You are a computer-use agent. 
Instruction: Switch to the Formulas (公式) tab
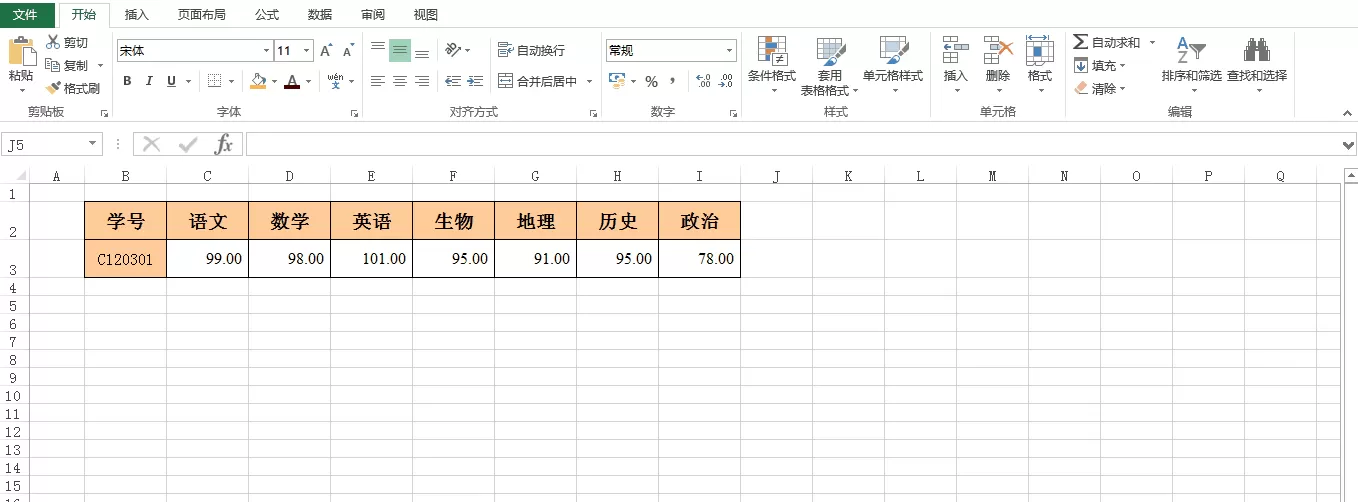click(267, 15)
